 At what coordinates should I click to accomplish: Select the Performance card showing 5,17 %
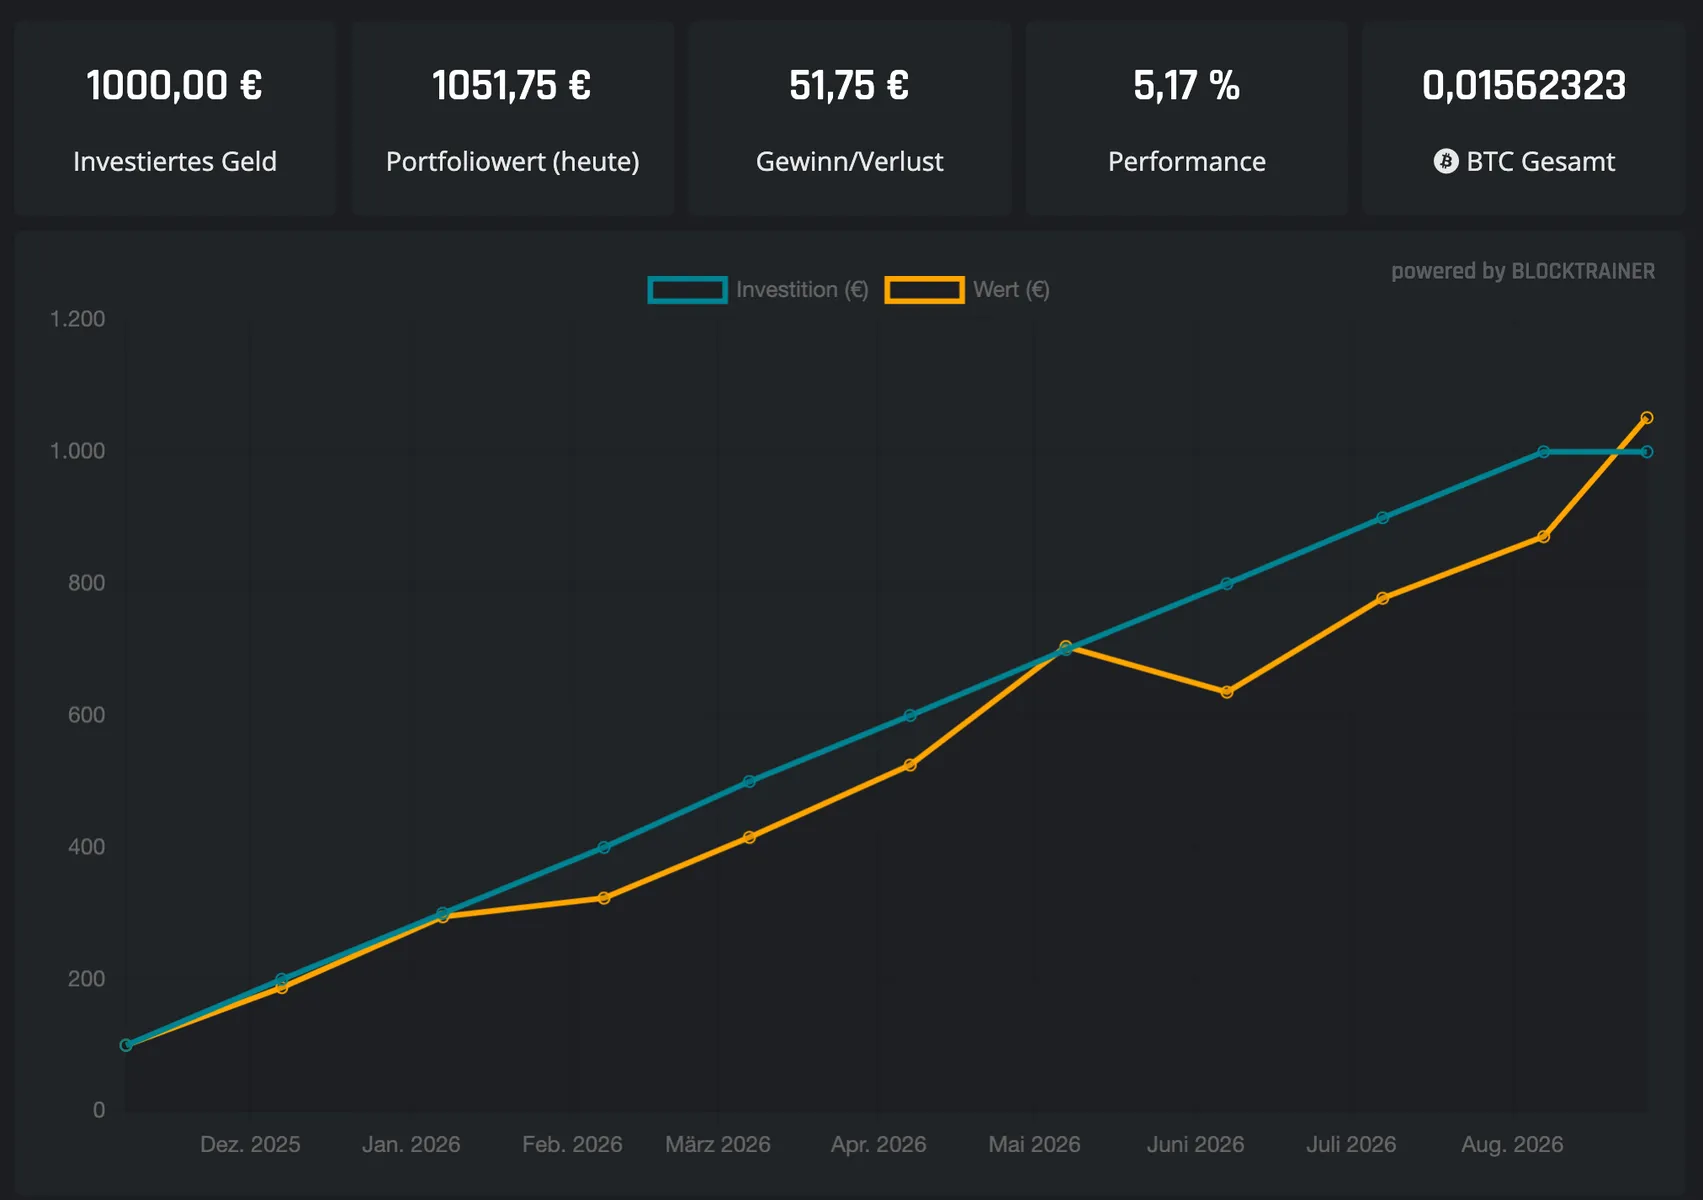coord(1186,118)
